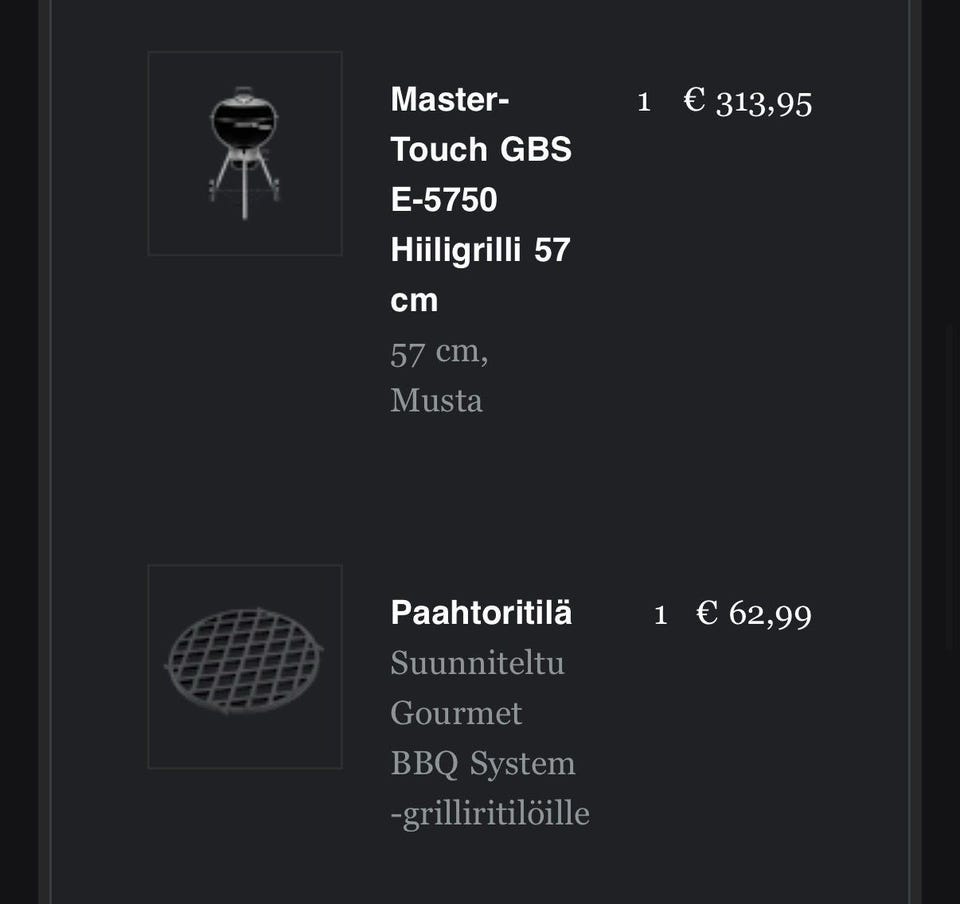Open the Paahtoritilä product title
Screen dimensions: 960x904
481,612
